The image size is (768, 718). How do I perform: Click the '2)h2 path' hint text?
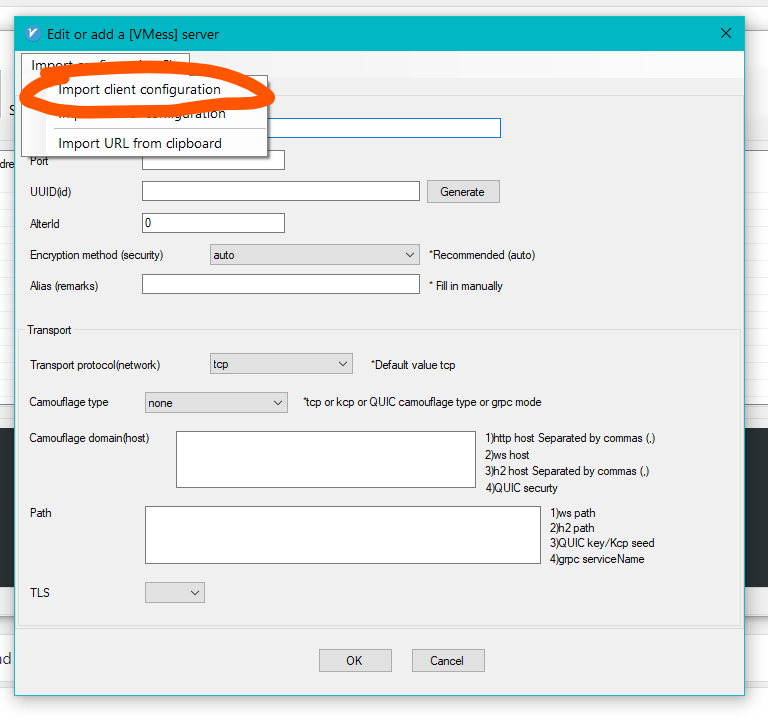point(572,528)
